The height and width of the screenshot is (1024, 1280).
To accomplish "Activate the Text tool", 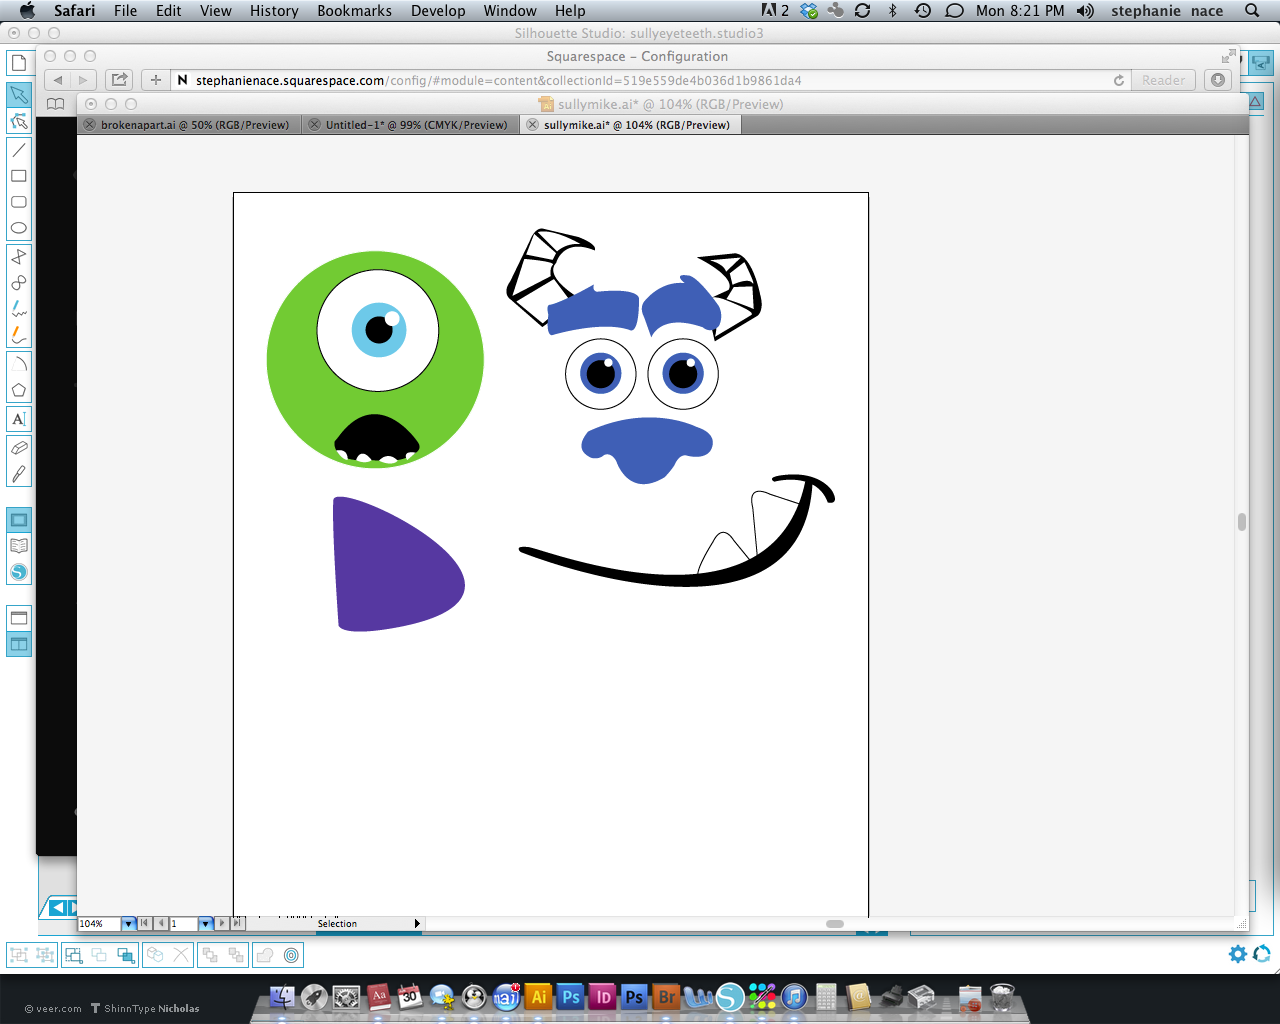I will pyautogui.click(x=19, y=419).
